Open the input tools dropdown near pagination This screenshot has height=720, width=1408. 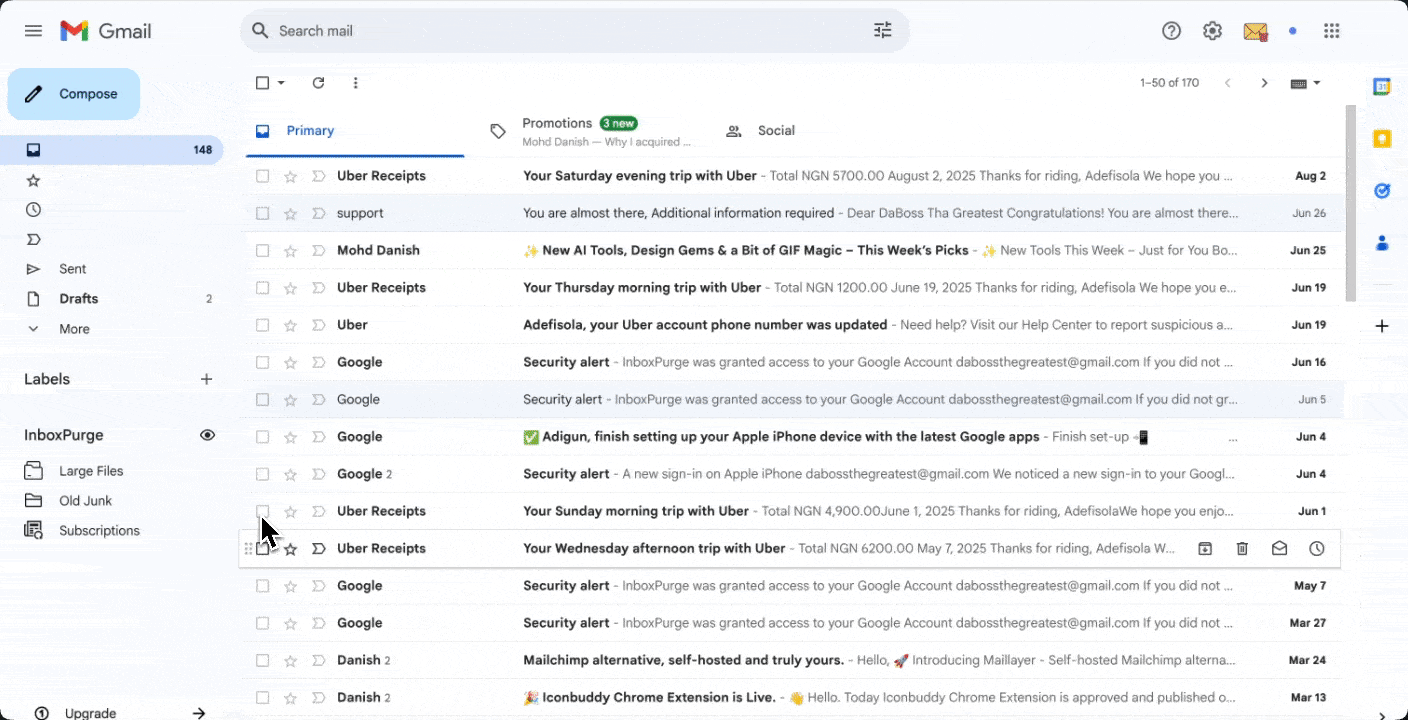pyautogui.click(x=1305, y=83)
